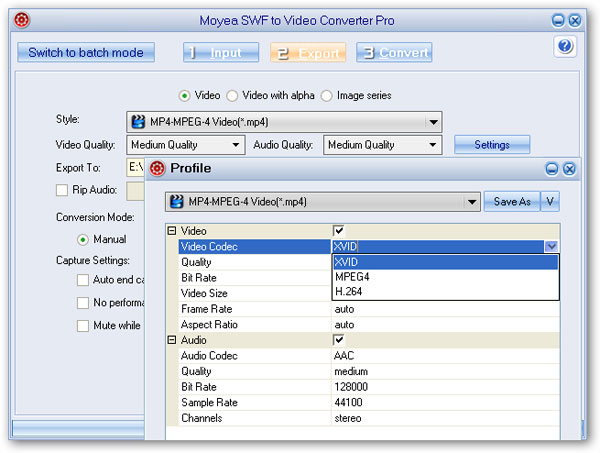600x453 pixels.
Task: Select Manual conversion mode
Action: [83, 240]
